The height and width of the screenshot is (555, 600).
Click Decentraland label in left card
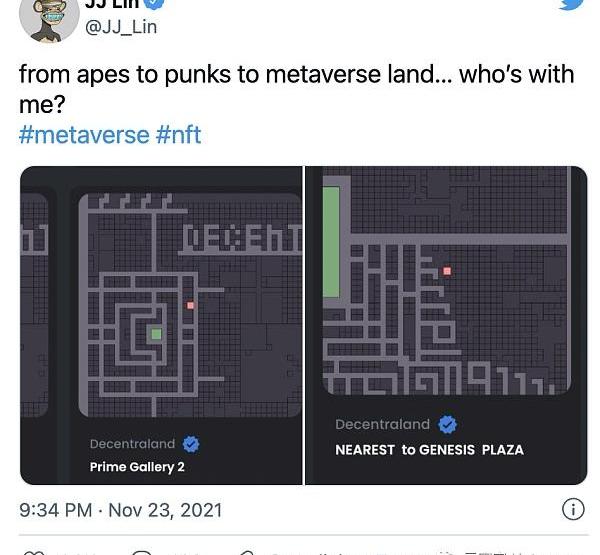132,444
